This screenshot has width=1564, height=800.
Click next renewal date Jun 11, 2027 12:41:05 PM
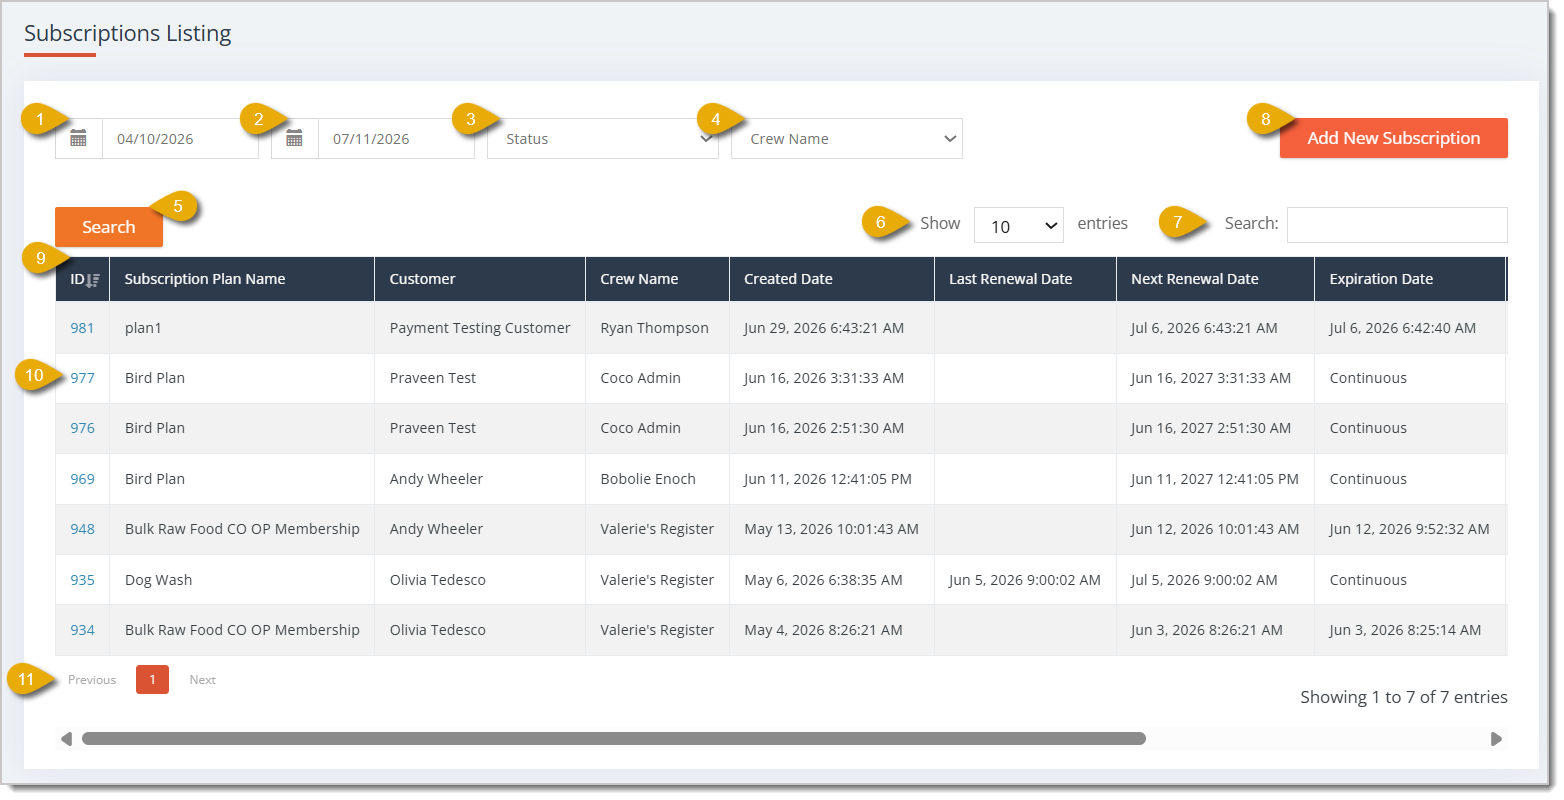point(1215,479)
